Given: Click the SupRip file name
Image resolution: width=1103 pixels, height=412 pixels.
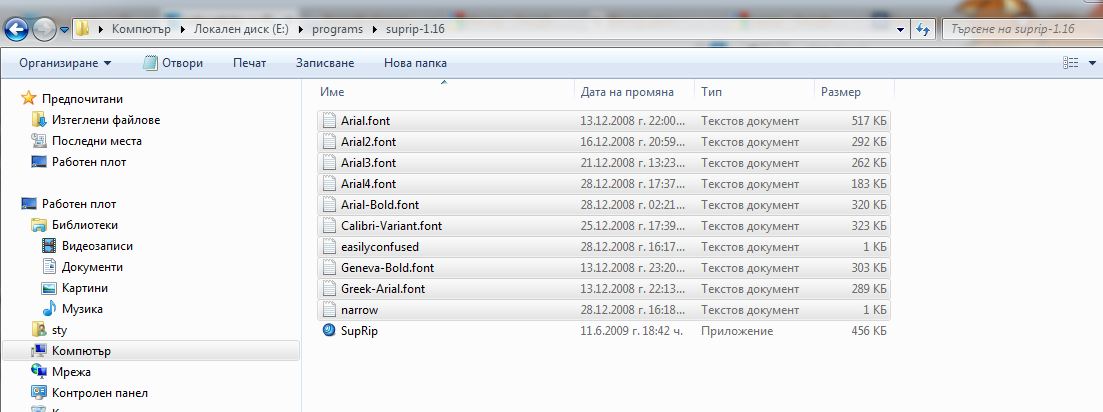Looking at the screenshot, I should 359,331.
